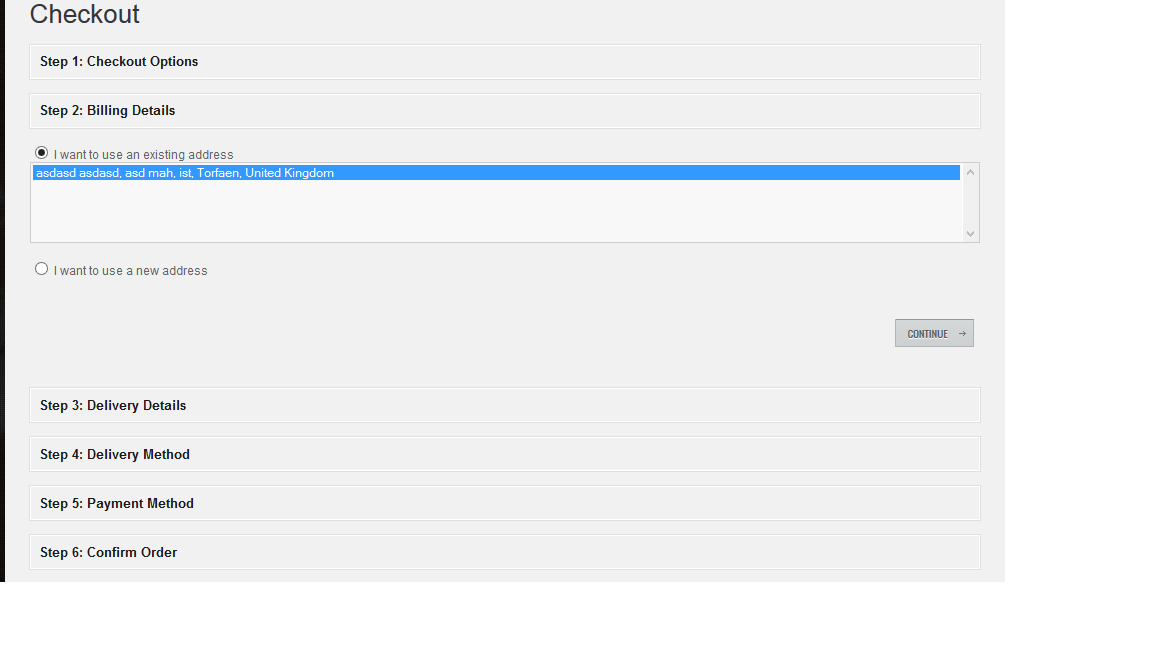Screen dimensions: 1152x648
Task: Click the 'I want to use a new address' label
Action: pyautogui.click(x=131, y=271)
